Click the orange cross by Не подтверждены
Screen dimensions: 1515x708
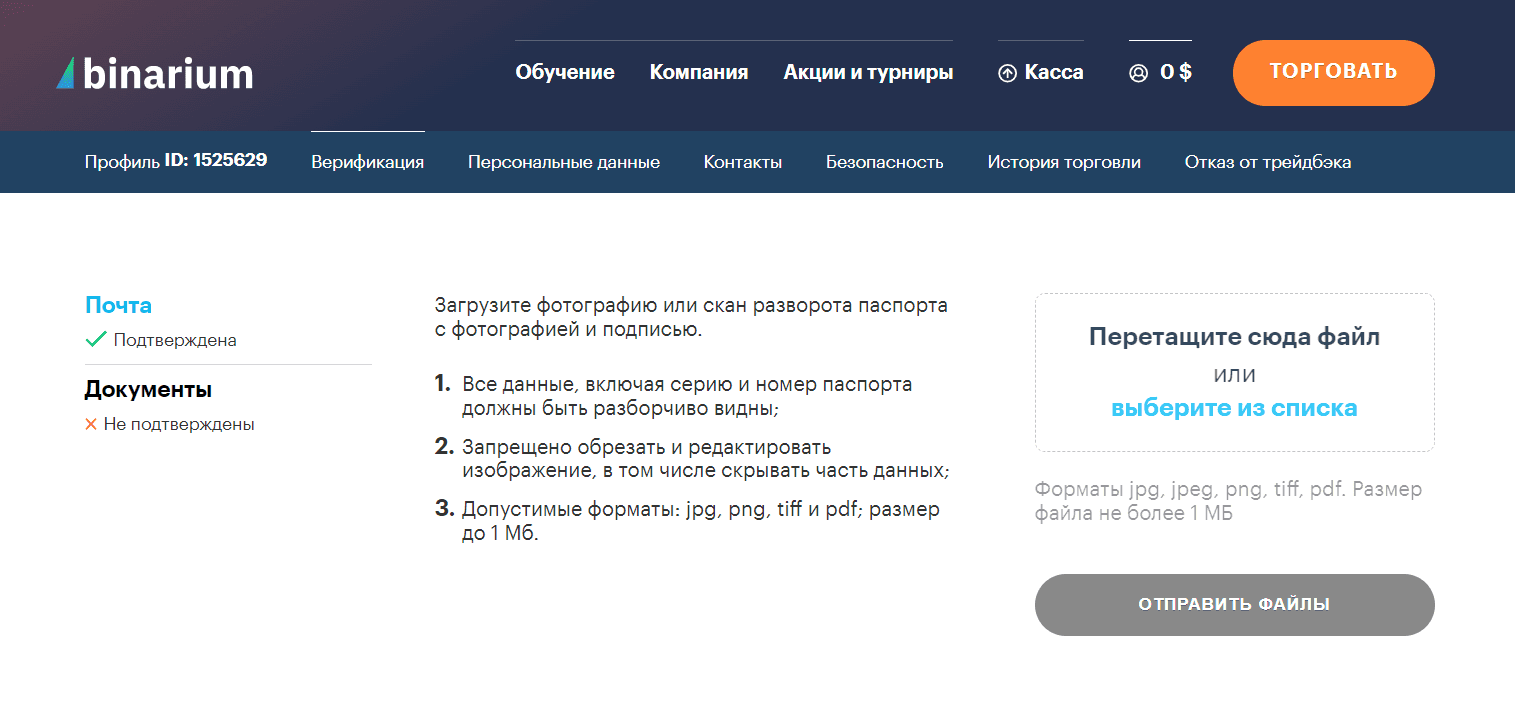click(x=91, y=424)
